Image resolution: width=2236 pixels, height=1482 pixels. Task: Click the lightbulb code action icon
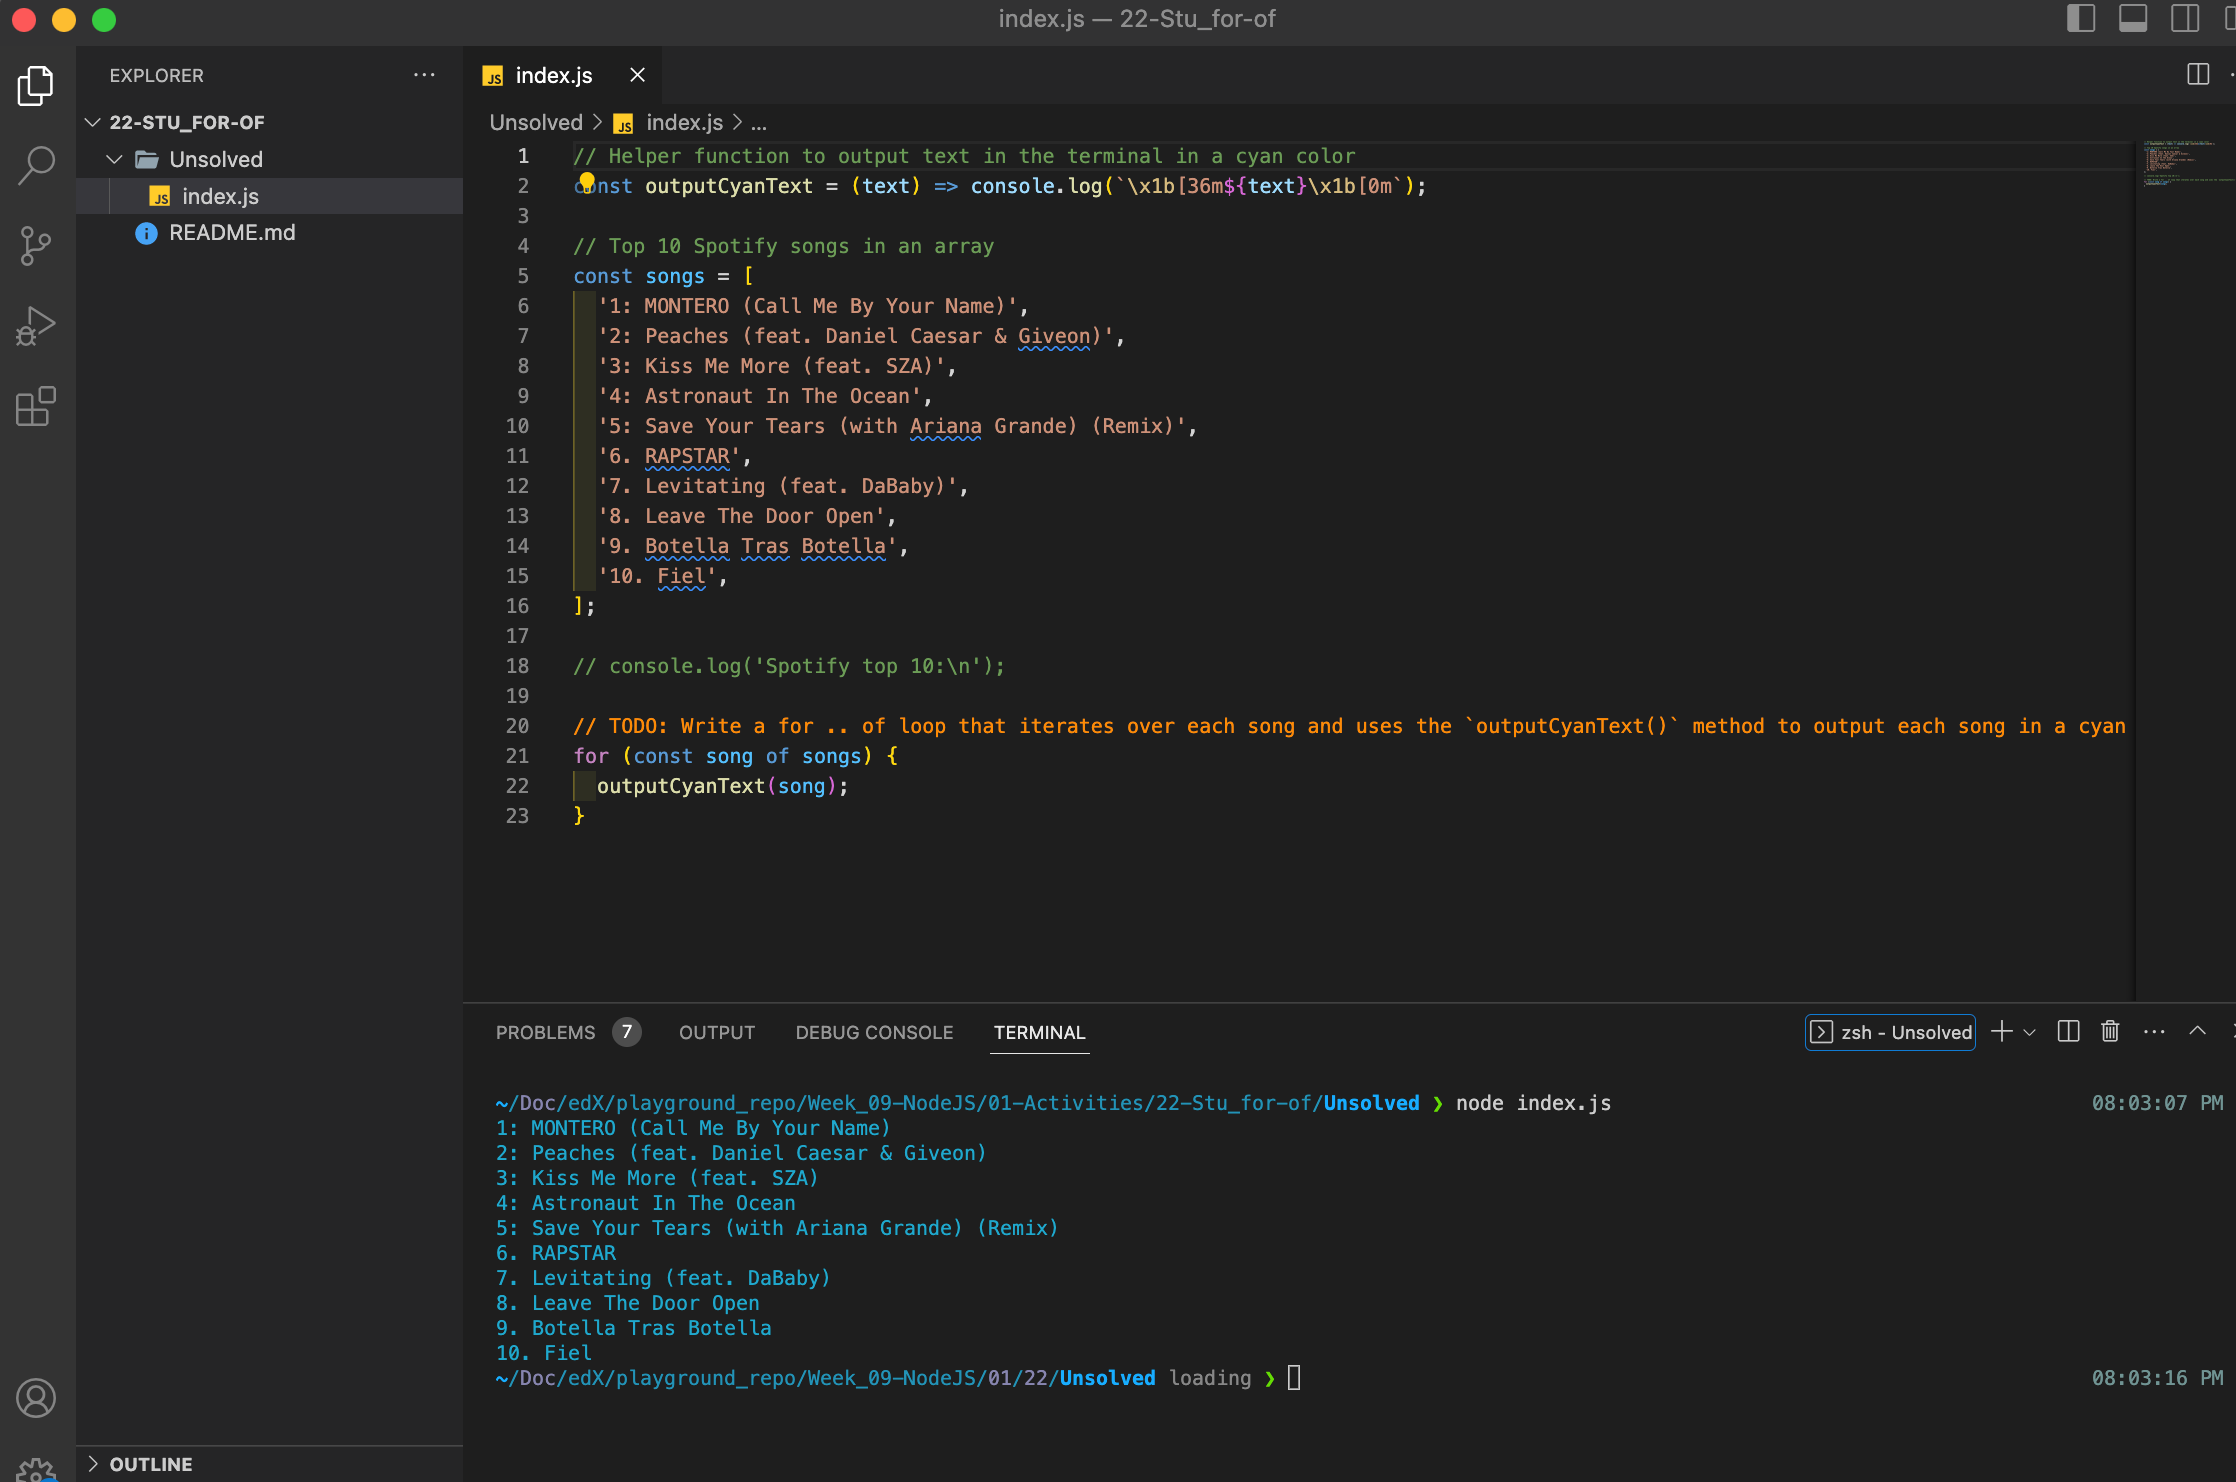(587, 181)
